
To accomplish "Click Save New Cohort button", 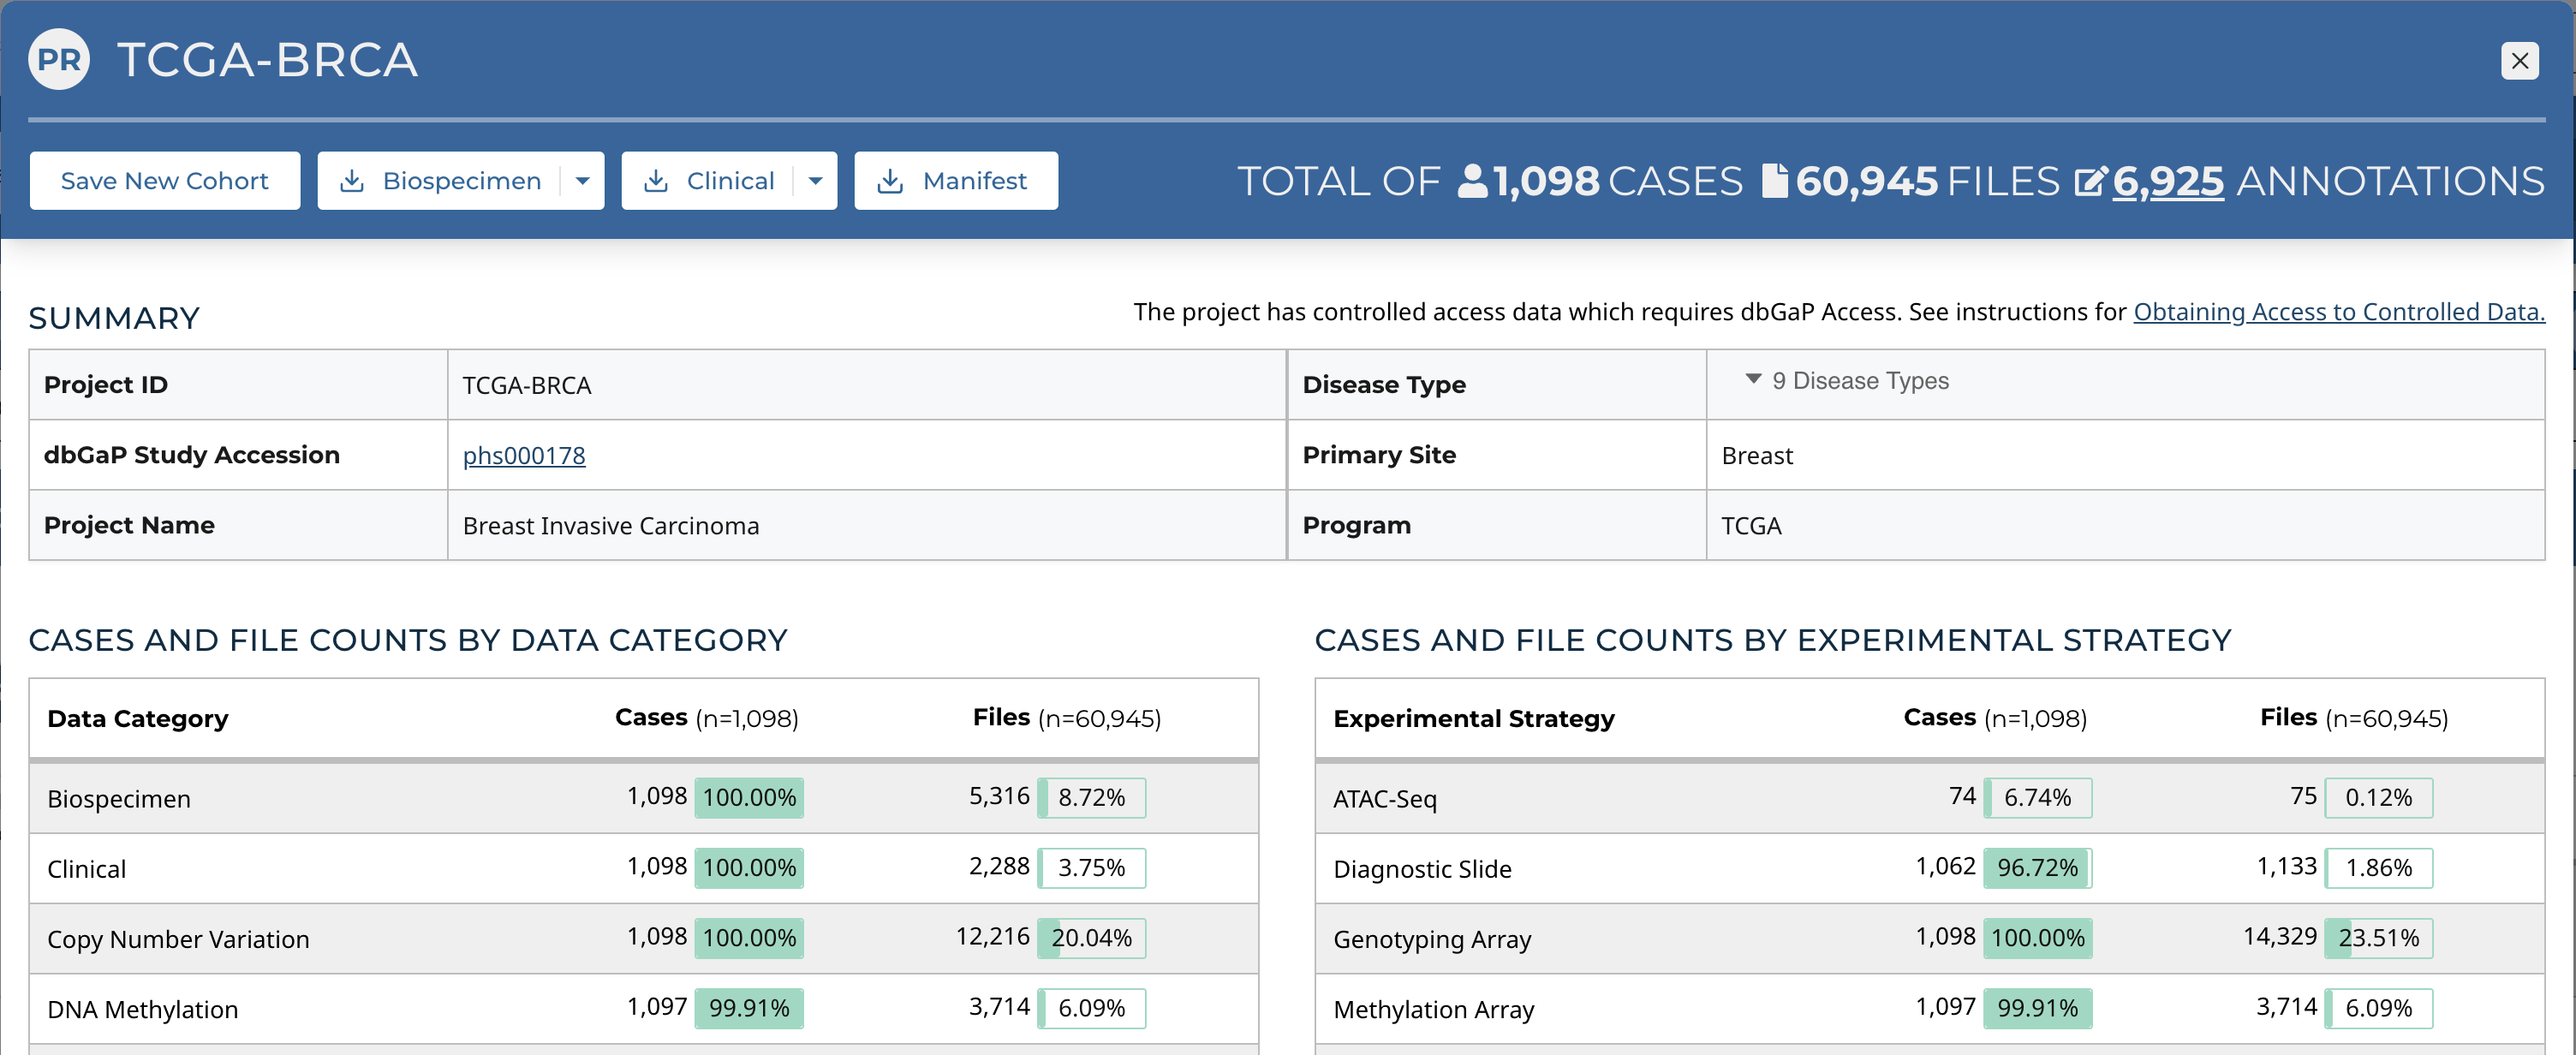I will 165,181.
